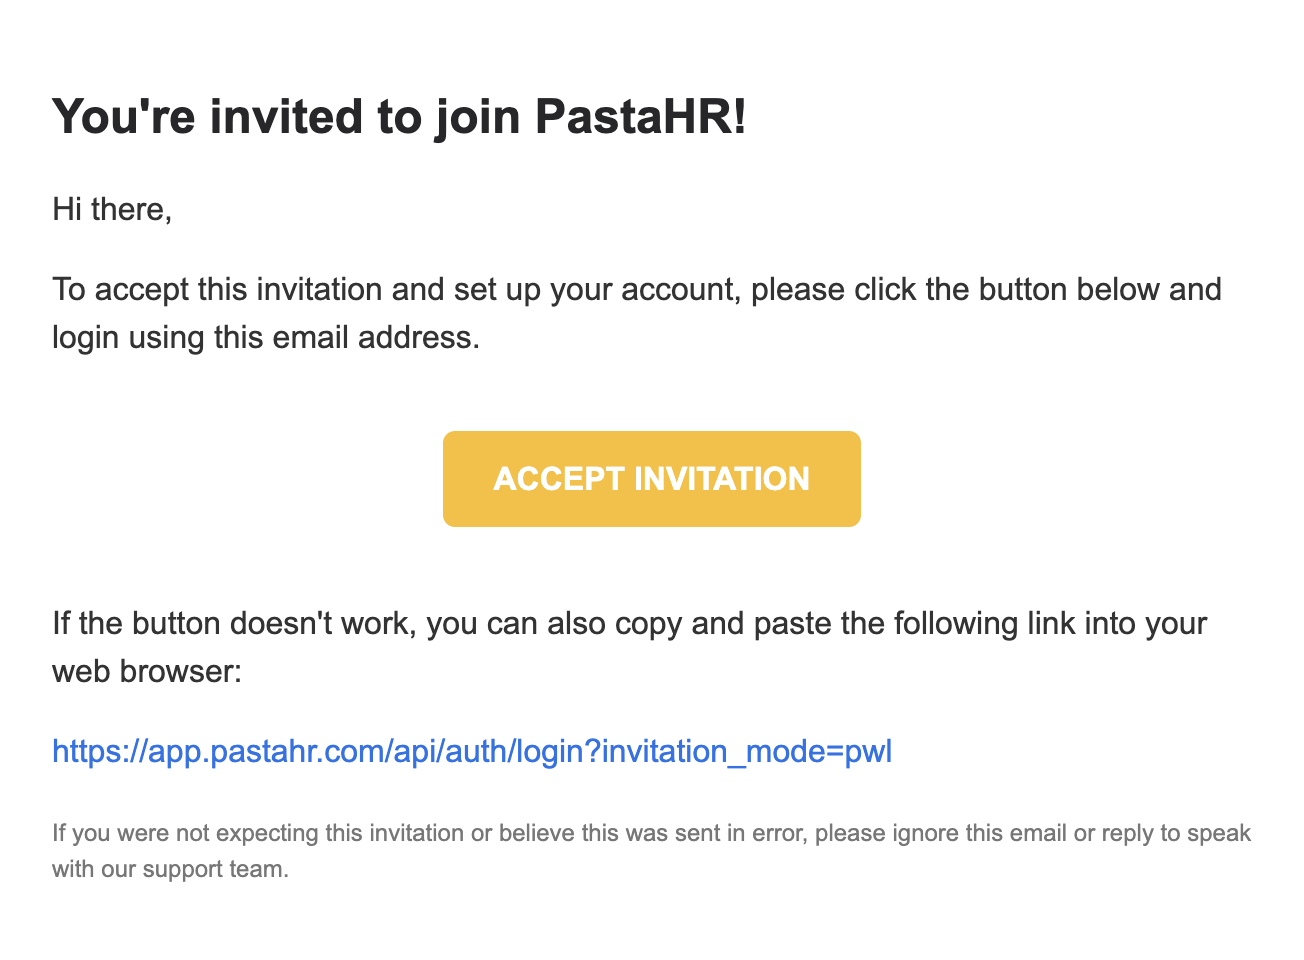Click the "login using this email address." line

tap(266, 337)
